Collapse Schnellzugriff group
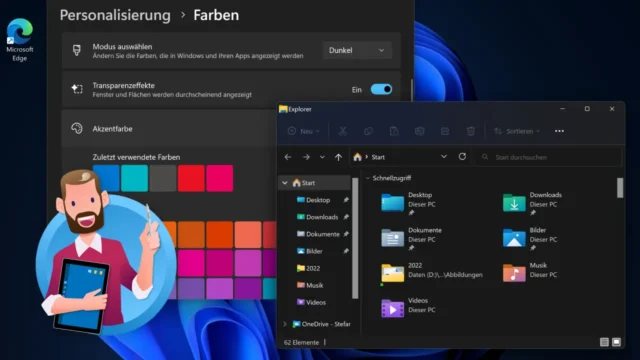Image resolution: width=640 pixels, height=360 pixels. [x=368, y=178]
